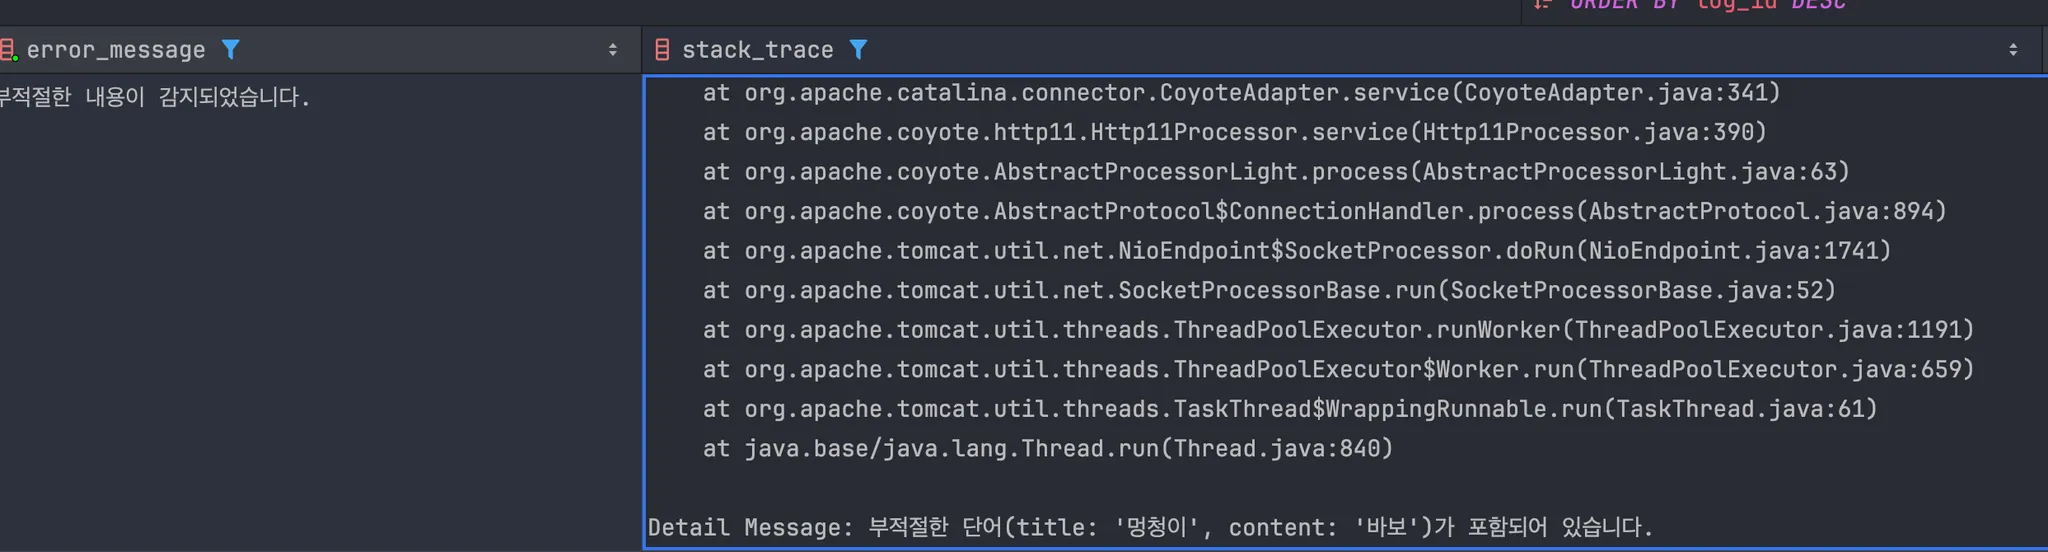2048x552 pixels.
Task: Click the stack_trace column header label
Action: point(757,50)
